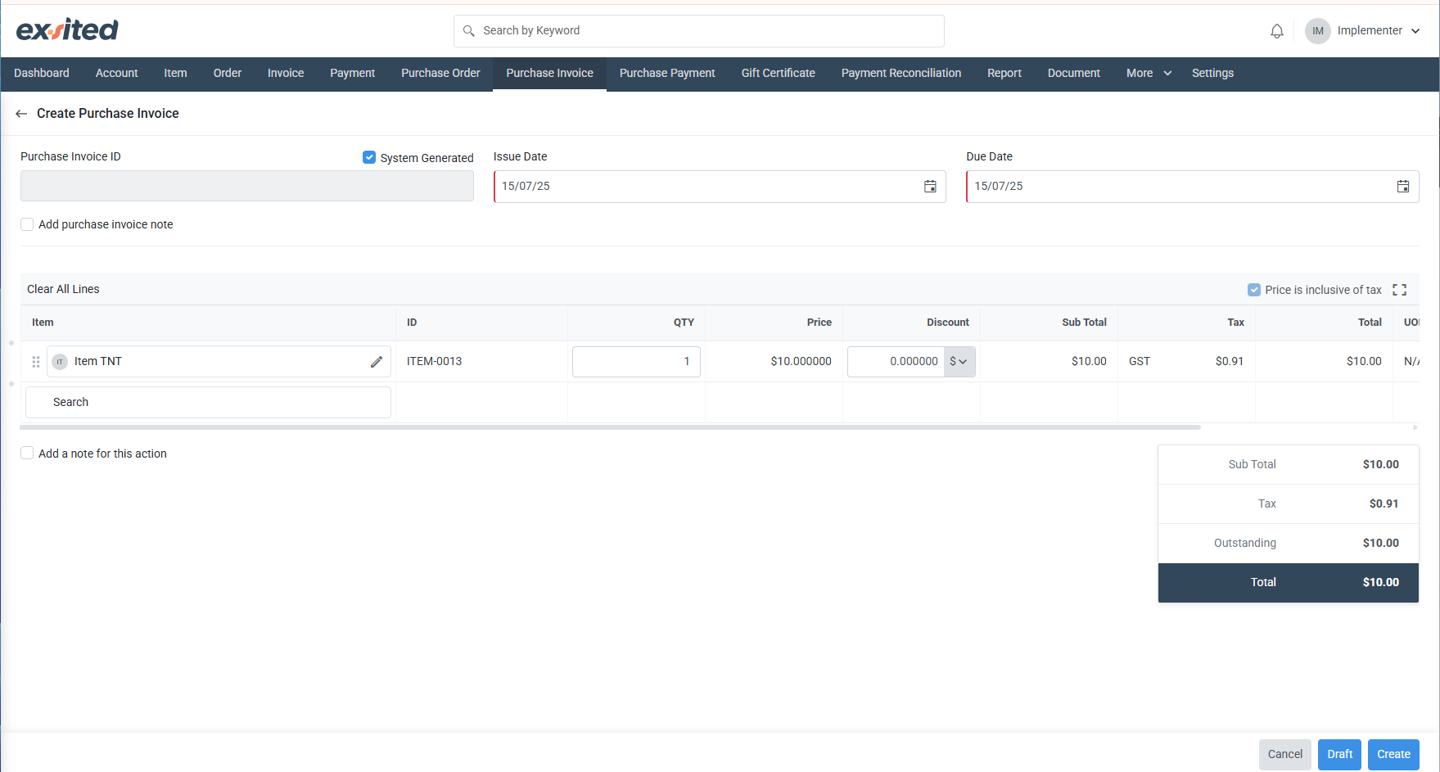Click the Discount amount field

[x=896, y=362]
